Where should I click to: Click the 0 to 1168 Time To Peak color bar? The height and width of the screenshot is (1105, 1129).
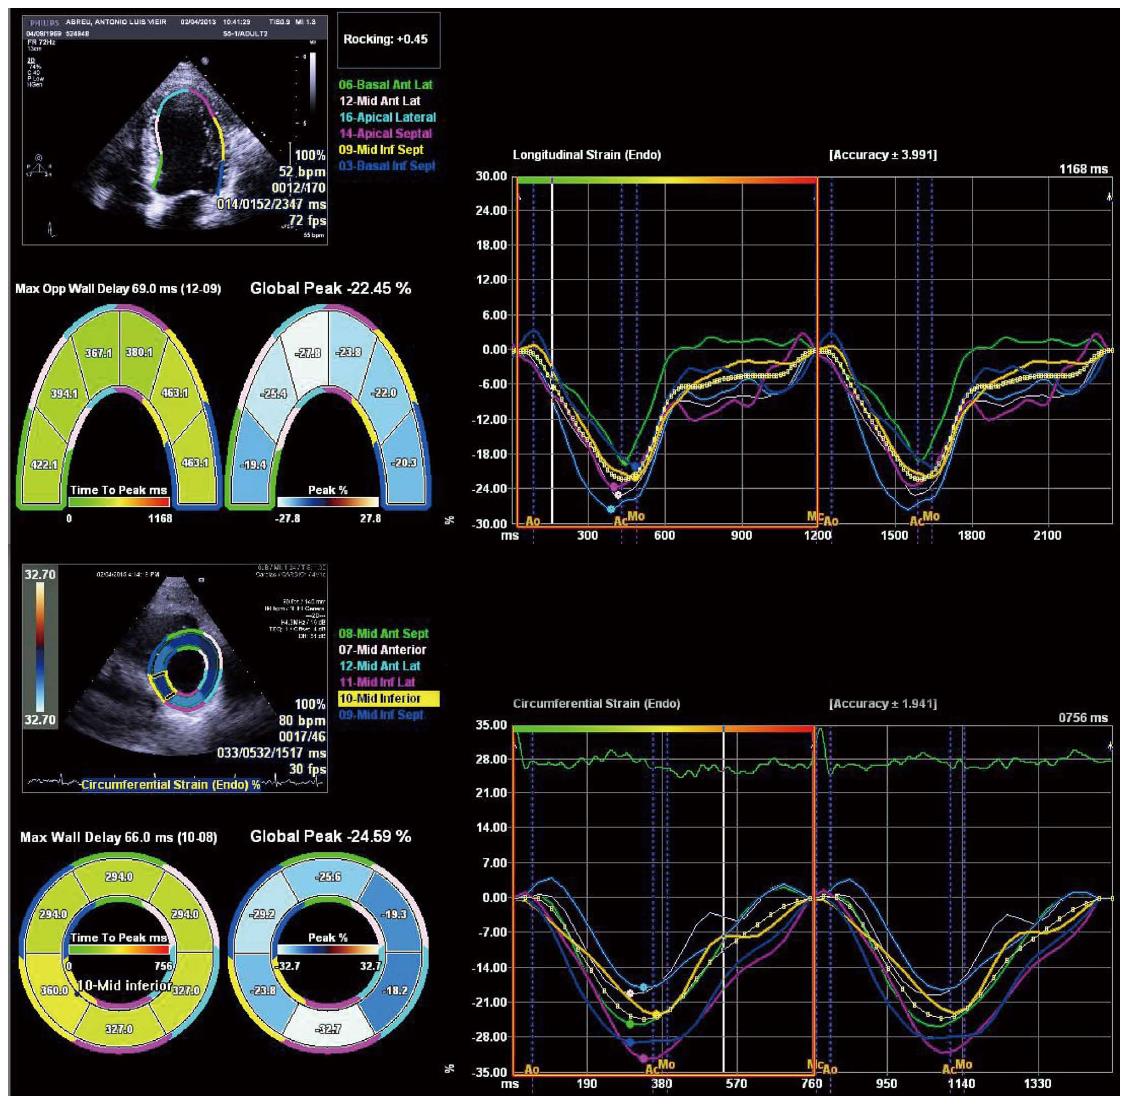119,503
